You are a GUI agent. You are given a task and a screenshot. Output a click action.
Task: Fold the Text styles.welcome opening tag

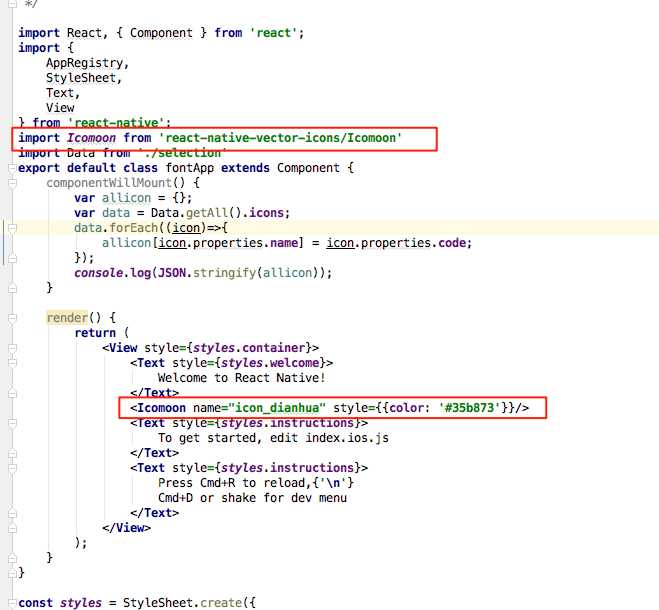tap(12, 363)
